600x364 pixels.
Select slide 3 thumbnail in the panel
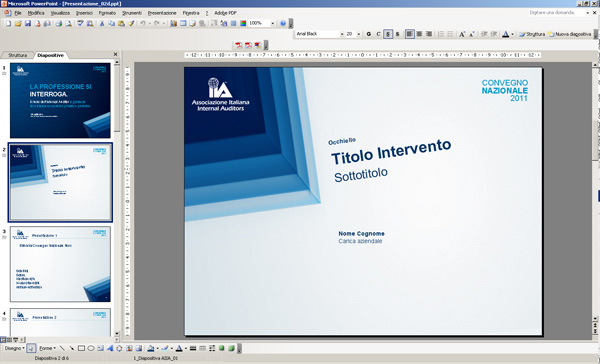[60, 264]
